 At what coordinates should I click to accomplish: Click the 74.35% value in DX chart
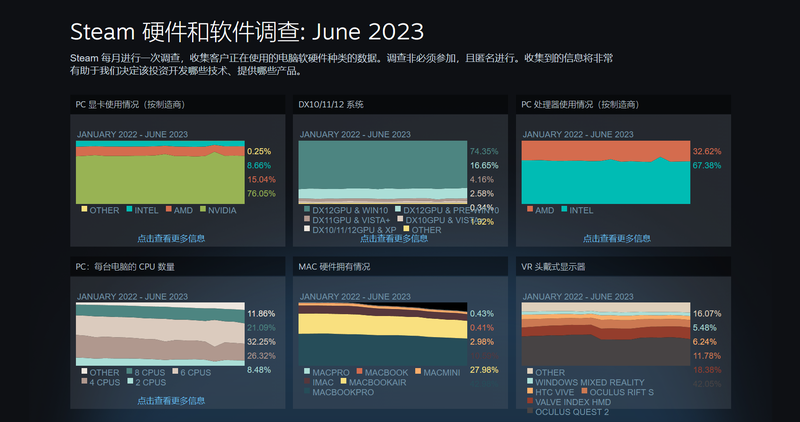484,152
